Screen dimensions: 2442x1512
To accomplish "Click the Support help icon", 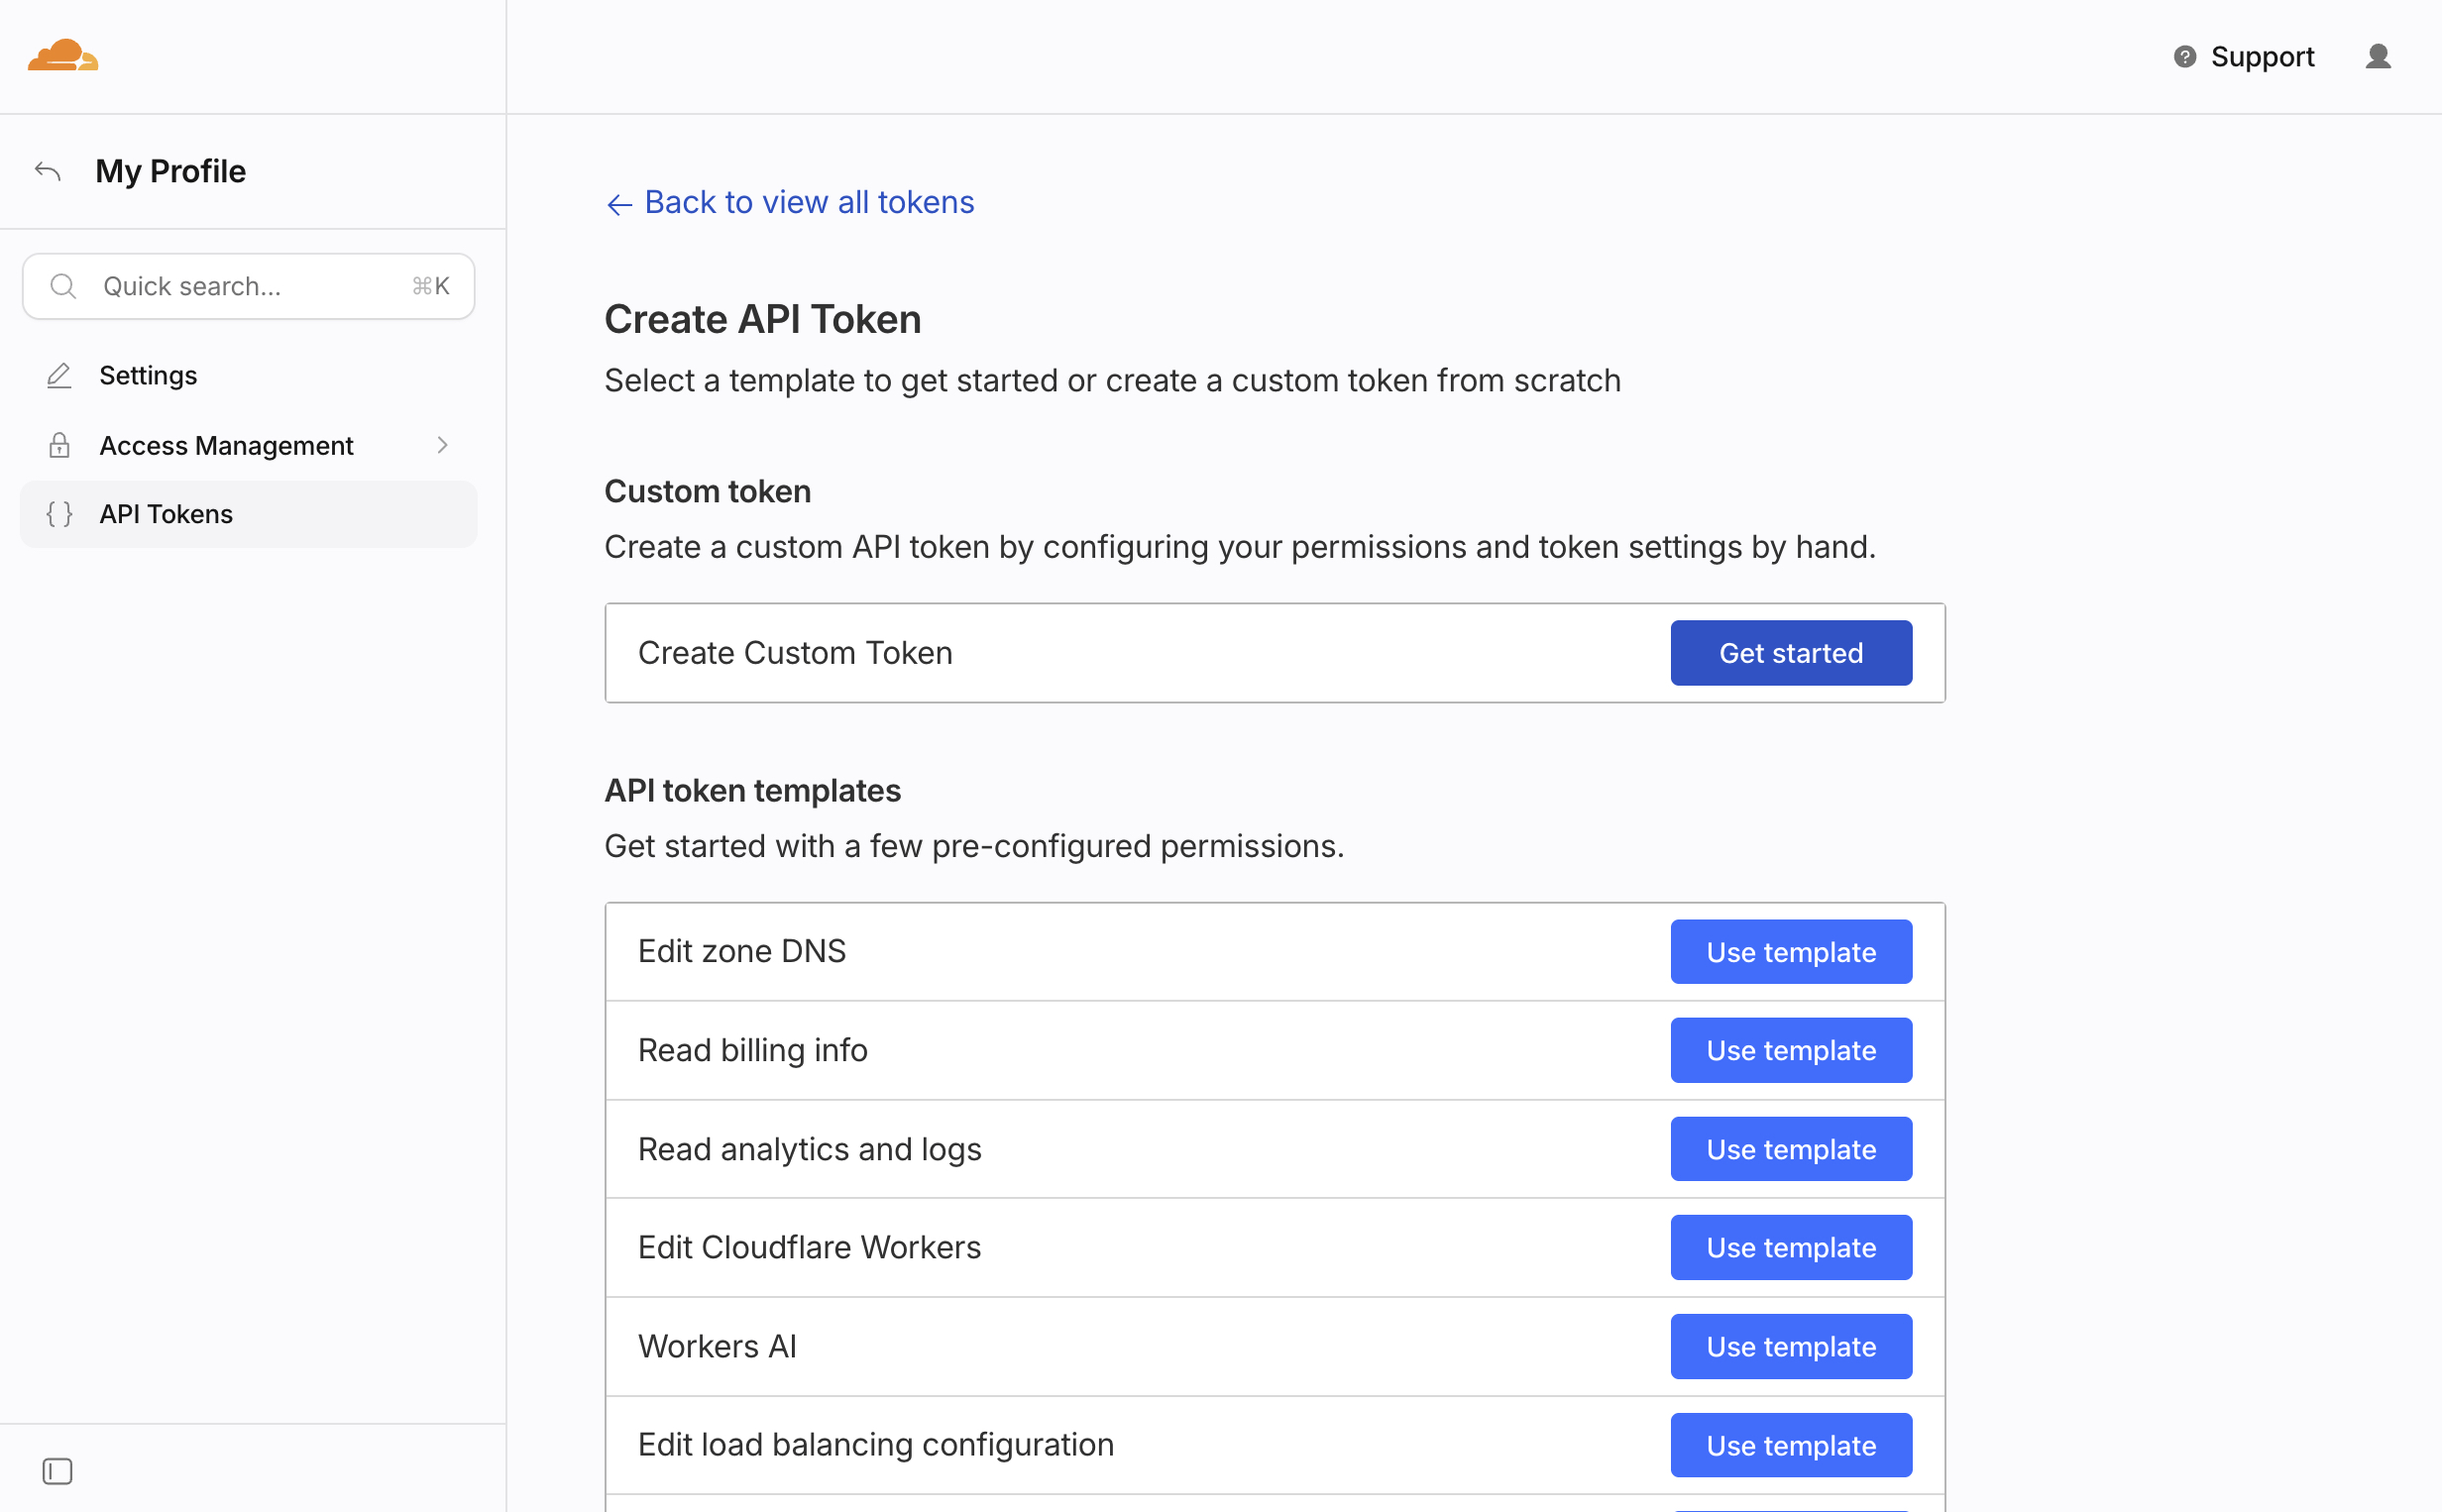I will (2185, 57).
